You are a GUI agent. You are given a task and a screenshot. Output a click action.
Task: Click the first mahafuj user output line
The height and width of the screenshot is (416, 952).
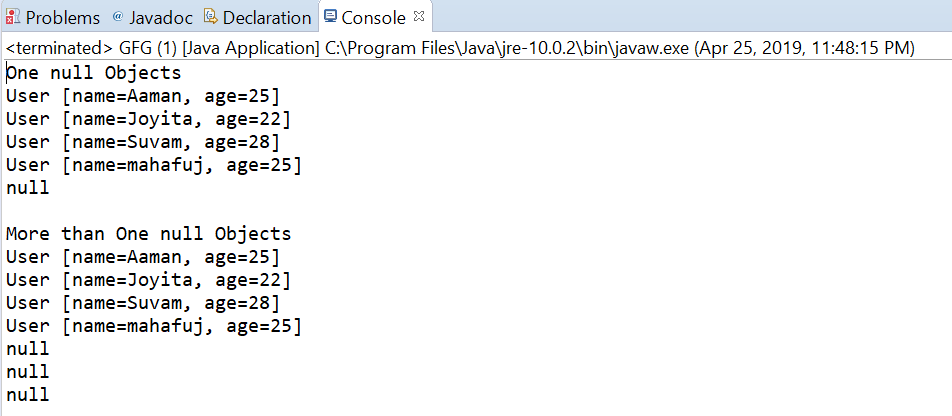pyautogui.click(x=154, y=165)
